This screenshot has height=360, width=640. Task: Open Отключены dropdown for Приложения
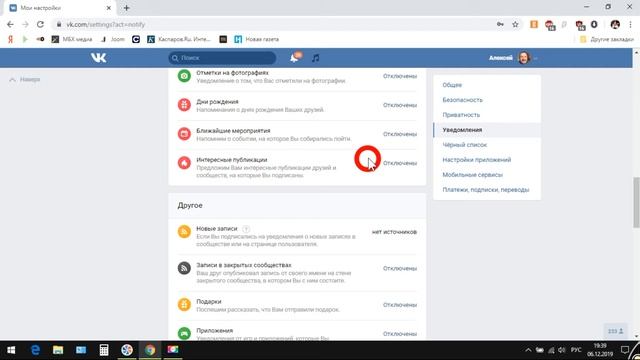[x=400, y=333]
